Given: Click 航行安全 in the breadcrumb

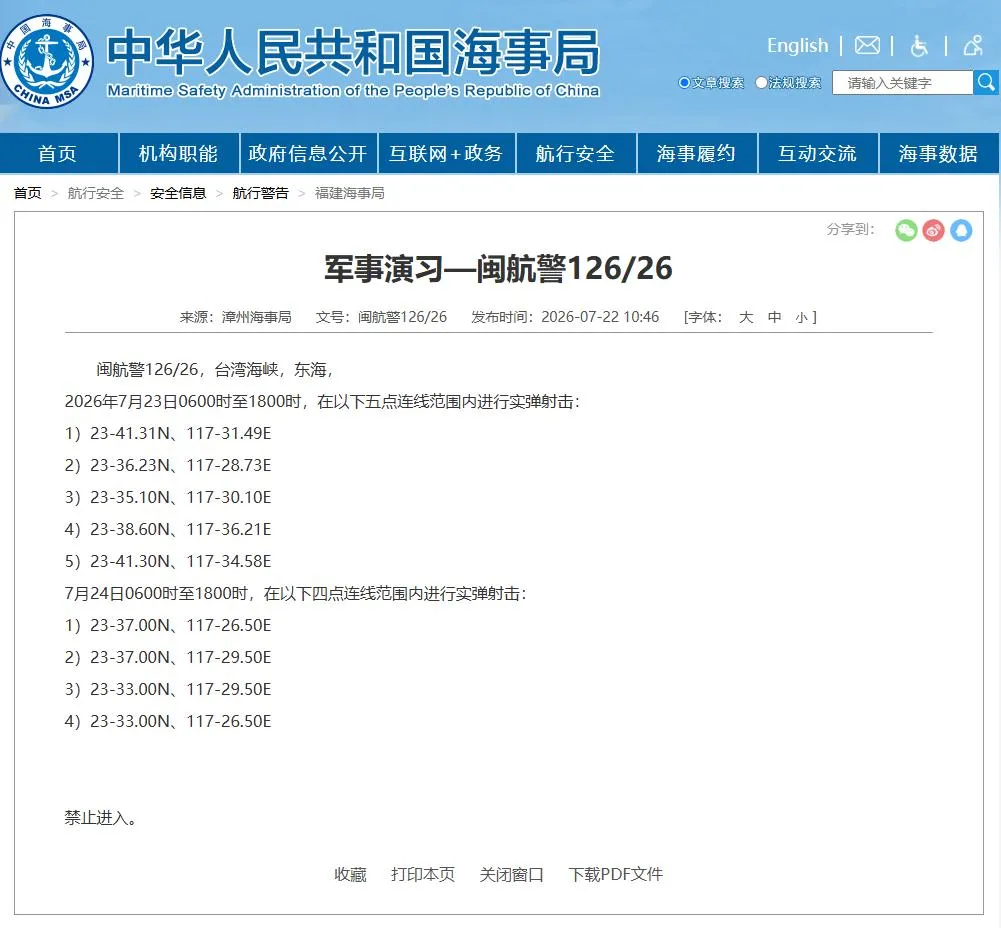Looking at the screenshot, I should 96,193.
